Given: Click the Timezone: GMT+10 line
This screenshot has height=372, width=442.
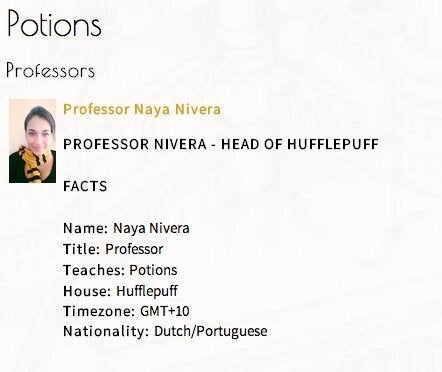Looking at the screenshot, I should (126, 311).
